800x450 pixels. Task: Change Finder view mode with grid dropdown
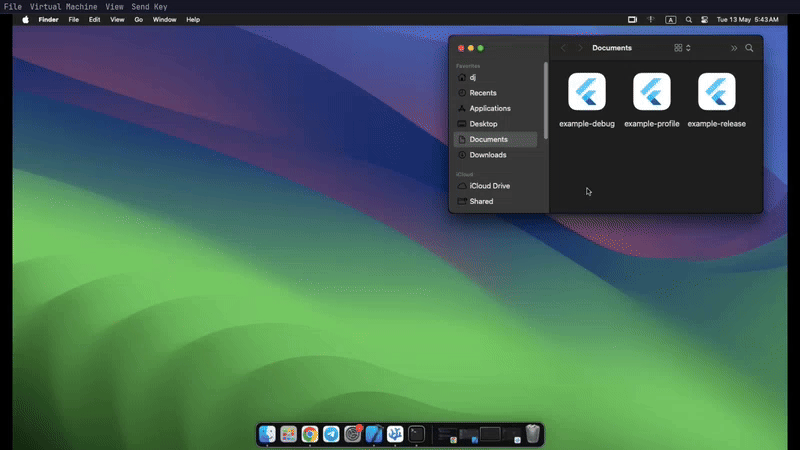(682, 48)
